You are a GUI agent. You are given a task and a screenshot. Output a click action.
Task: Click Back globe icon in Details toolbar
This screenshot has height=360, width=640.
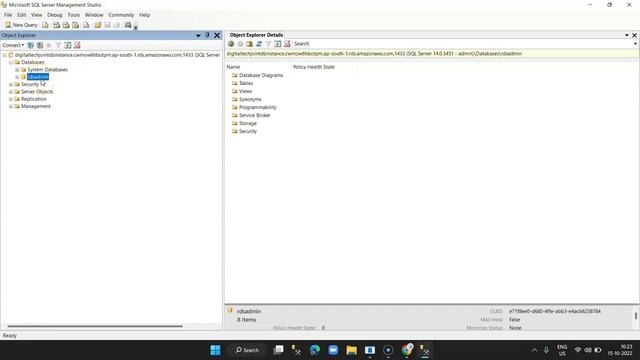231,44
